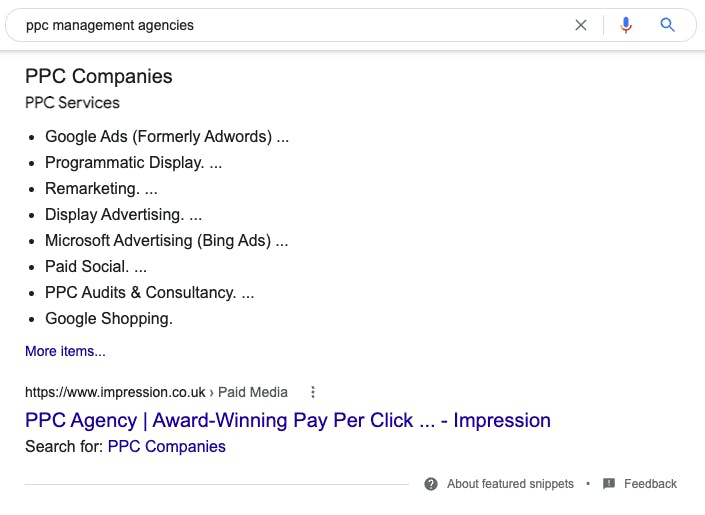Select Google Ads (Formerly Adwords) list item
The image size is (705, 515).
coord(167,137)
